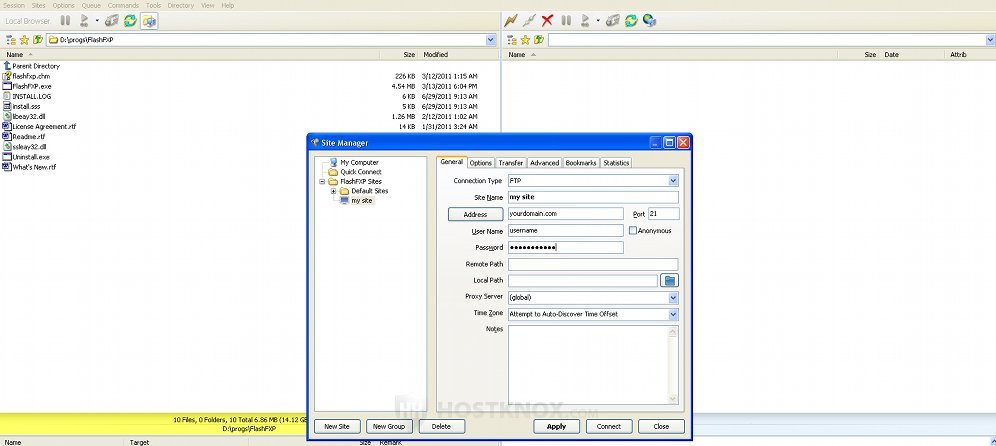Open the Connection Type dropdown
The image size is (996, 446).
click(673, 181)
